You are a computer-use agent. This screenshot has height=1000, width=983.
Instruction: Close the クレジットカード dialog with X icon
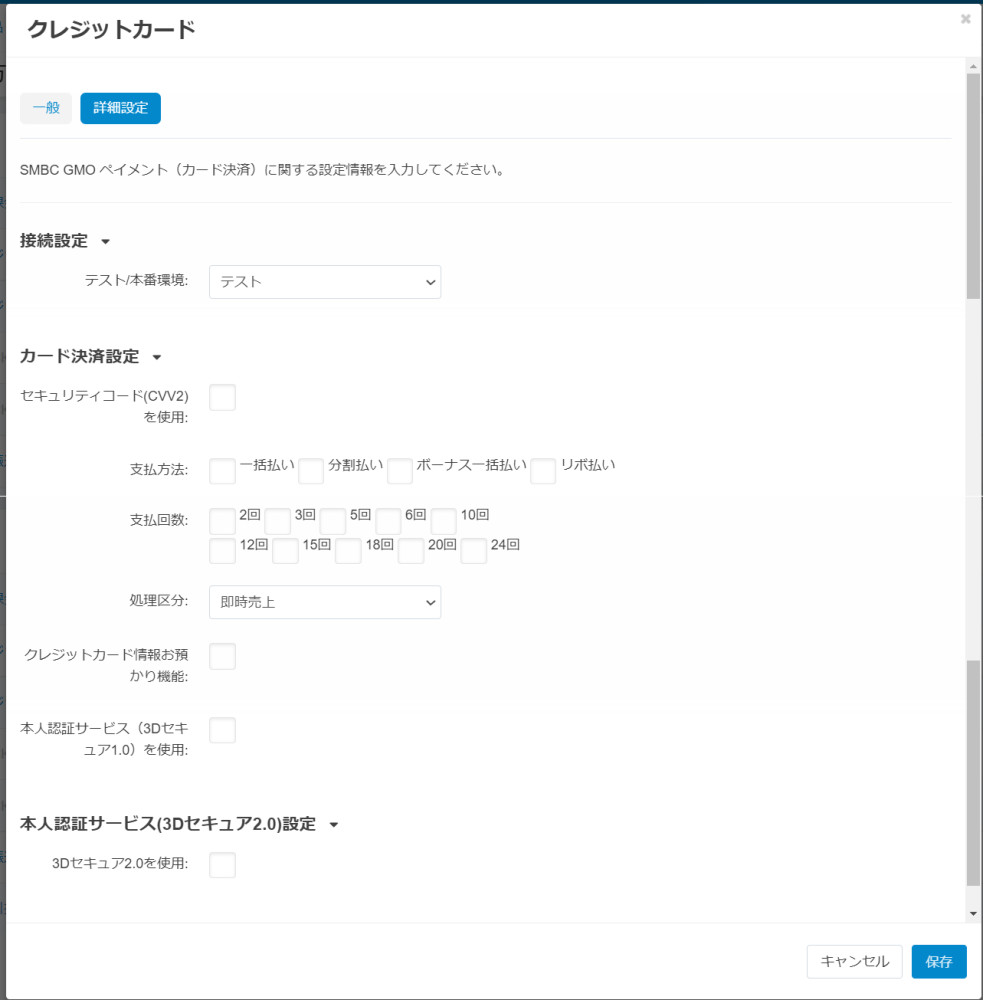(x=965, y=19)
